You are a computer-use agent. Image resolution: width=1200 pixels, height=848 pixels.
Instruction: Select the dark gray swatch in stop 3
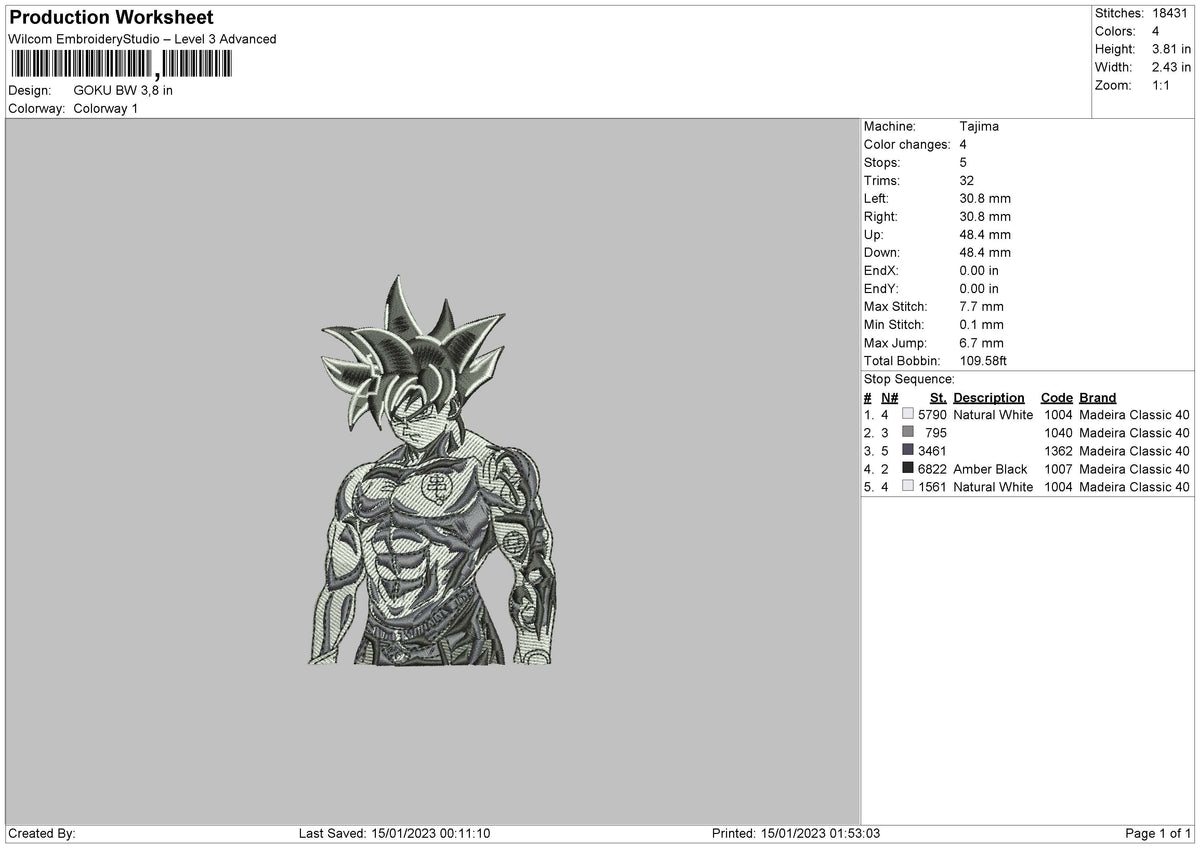[x=908, y=451]
